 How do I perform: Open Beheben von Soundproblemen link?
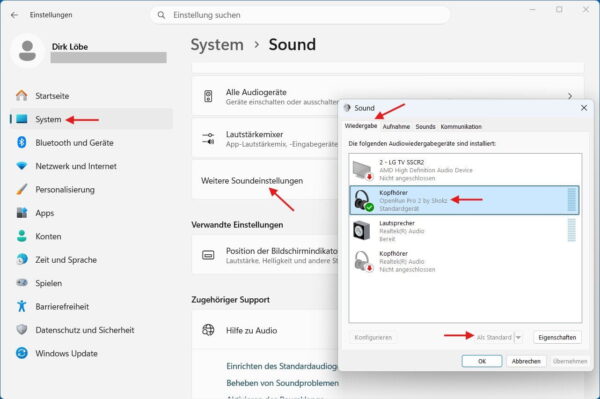282,383
